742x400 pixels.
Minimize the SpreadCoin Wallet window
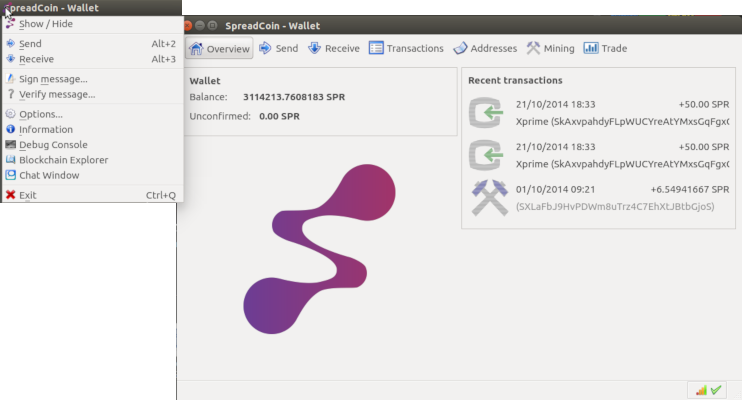pyautogui.click(x=200, y=26)
